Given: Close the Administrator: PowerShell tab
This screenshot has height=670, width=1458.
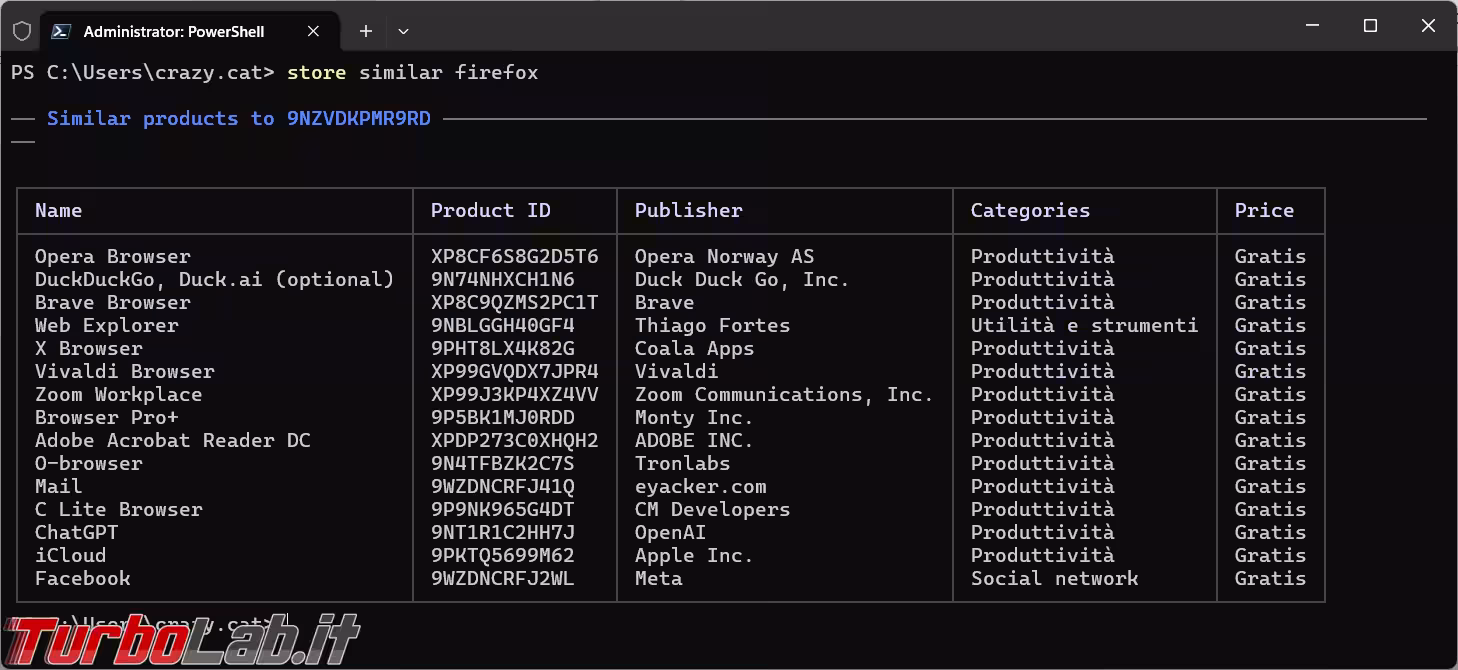Looking at the screenshot, I should (313, 31).
